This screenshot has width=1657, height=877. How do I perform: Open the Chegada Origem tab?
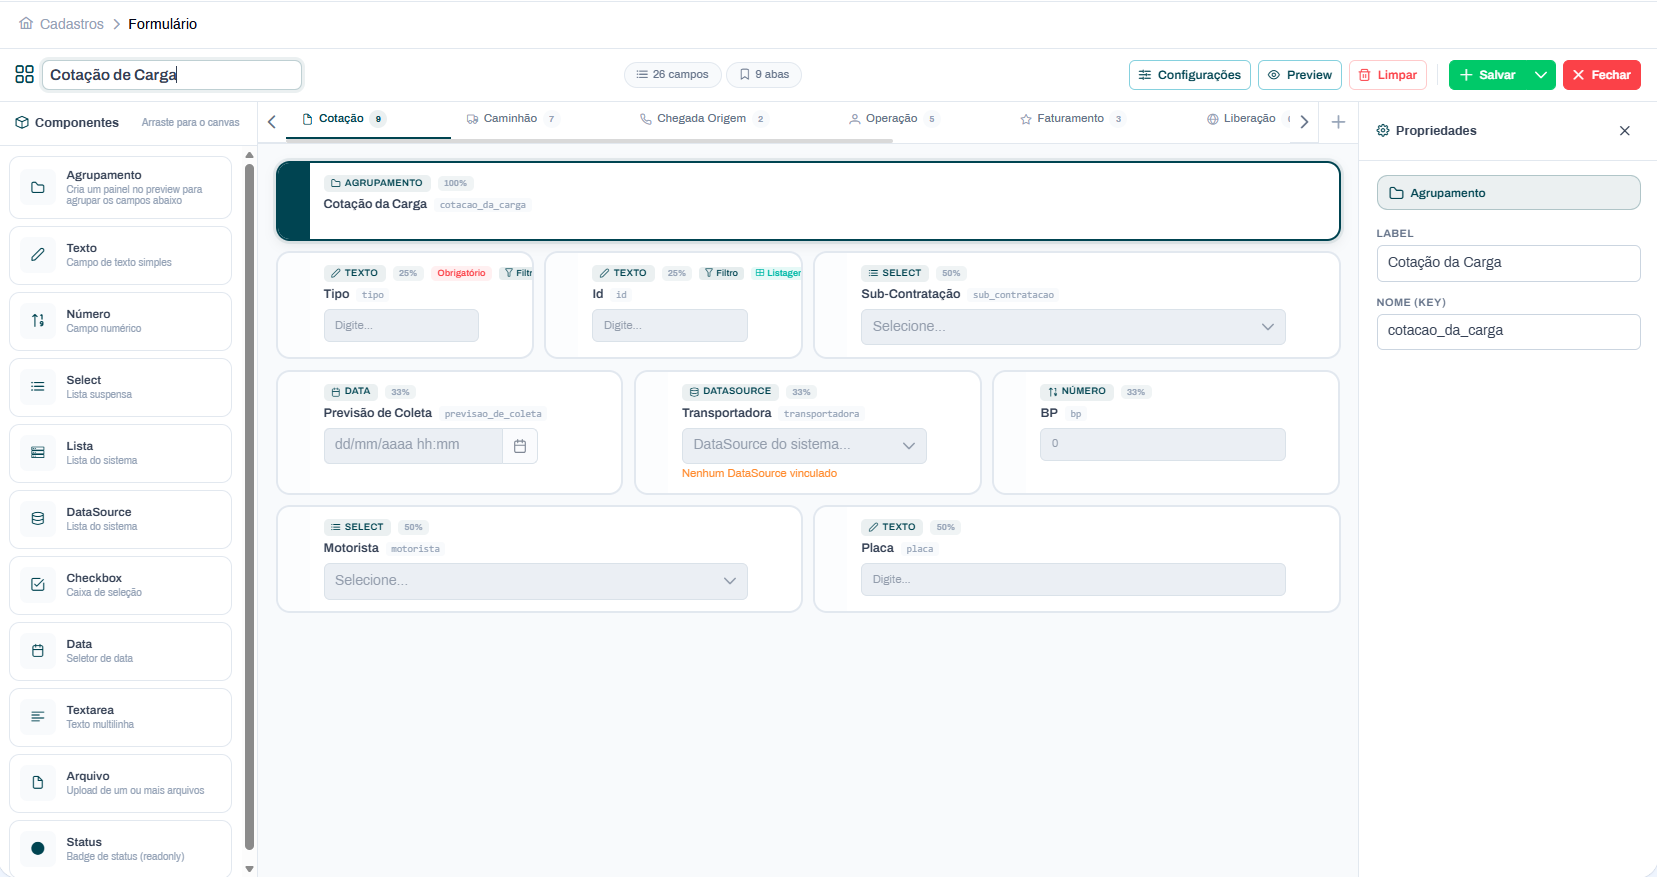(703, 119)
